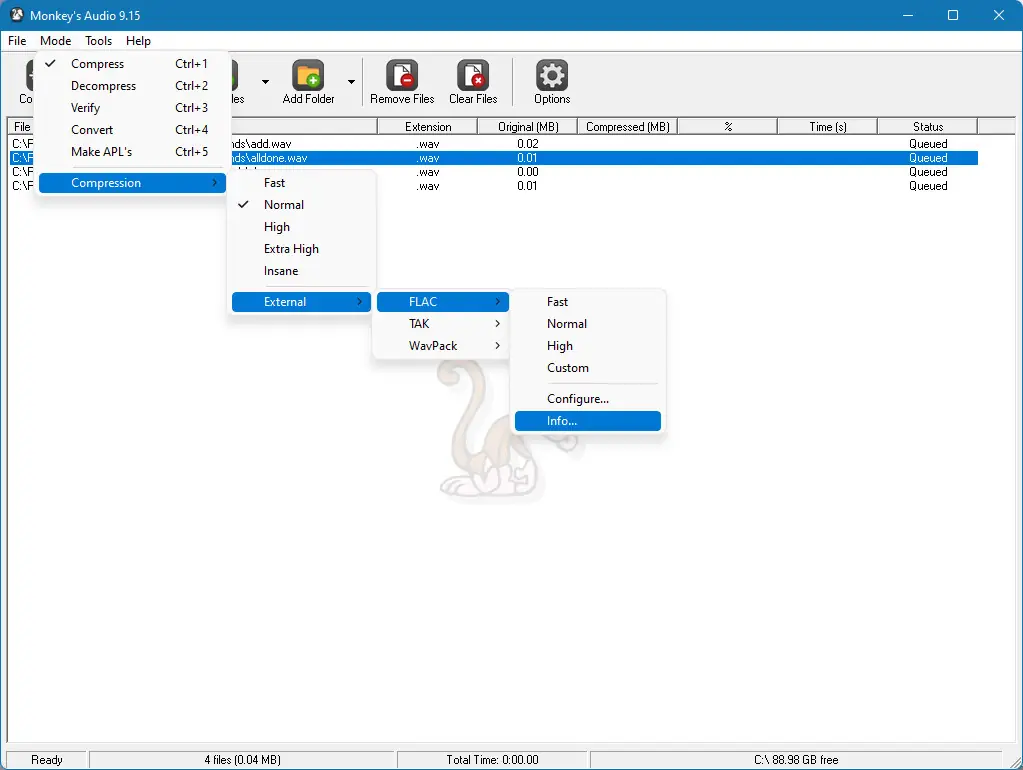The height and width of the screenshot is (770, 1023).
Task: Sort by % column header
Action: (x=728, y=127)
